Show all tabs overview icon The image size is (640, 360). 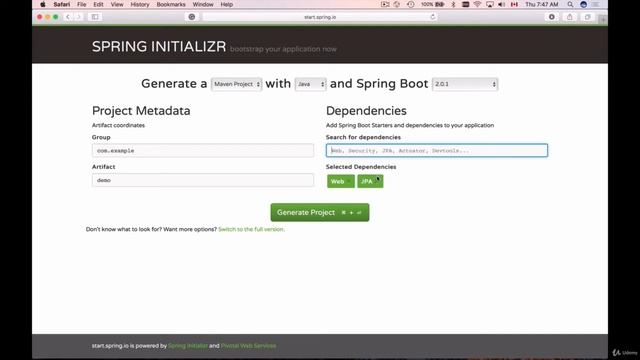point(588,17)
